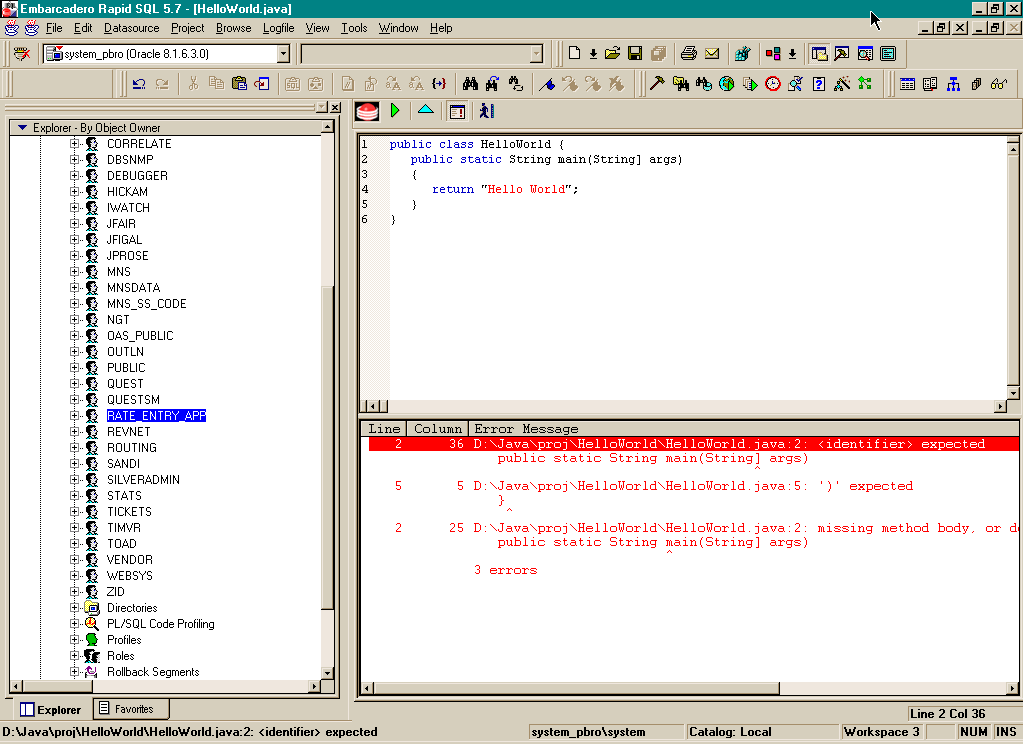This screenshot has width=1023, height=744.
Task: Click the help question mark icon
Action: 819,84
